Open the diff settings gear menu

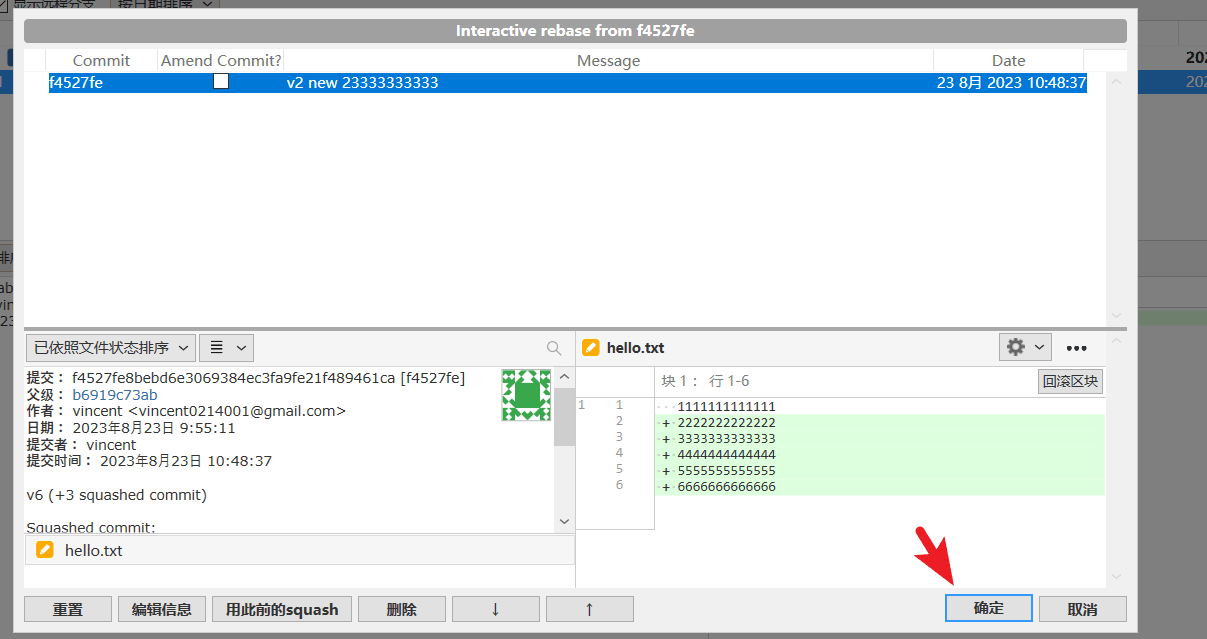(1025, 347)
